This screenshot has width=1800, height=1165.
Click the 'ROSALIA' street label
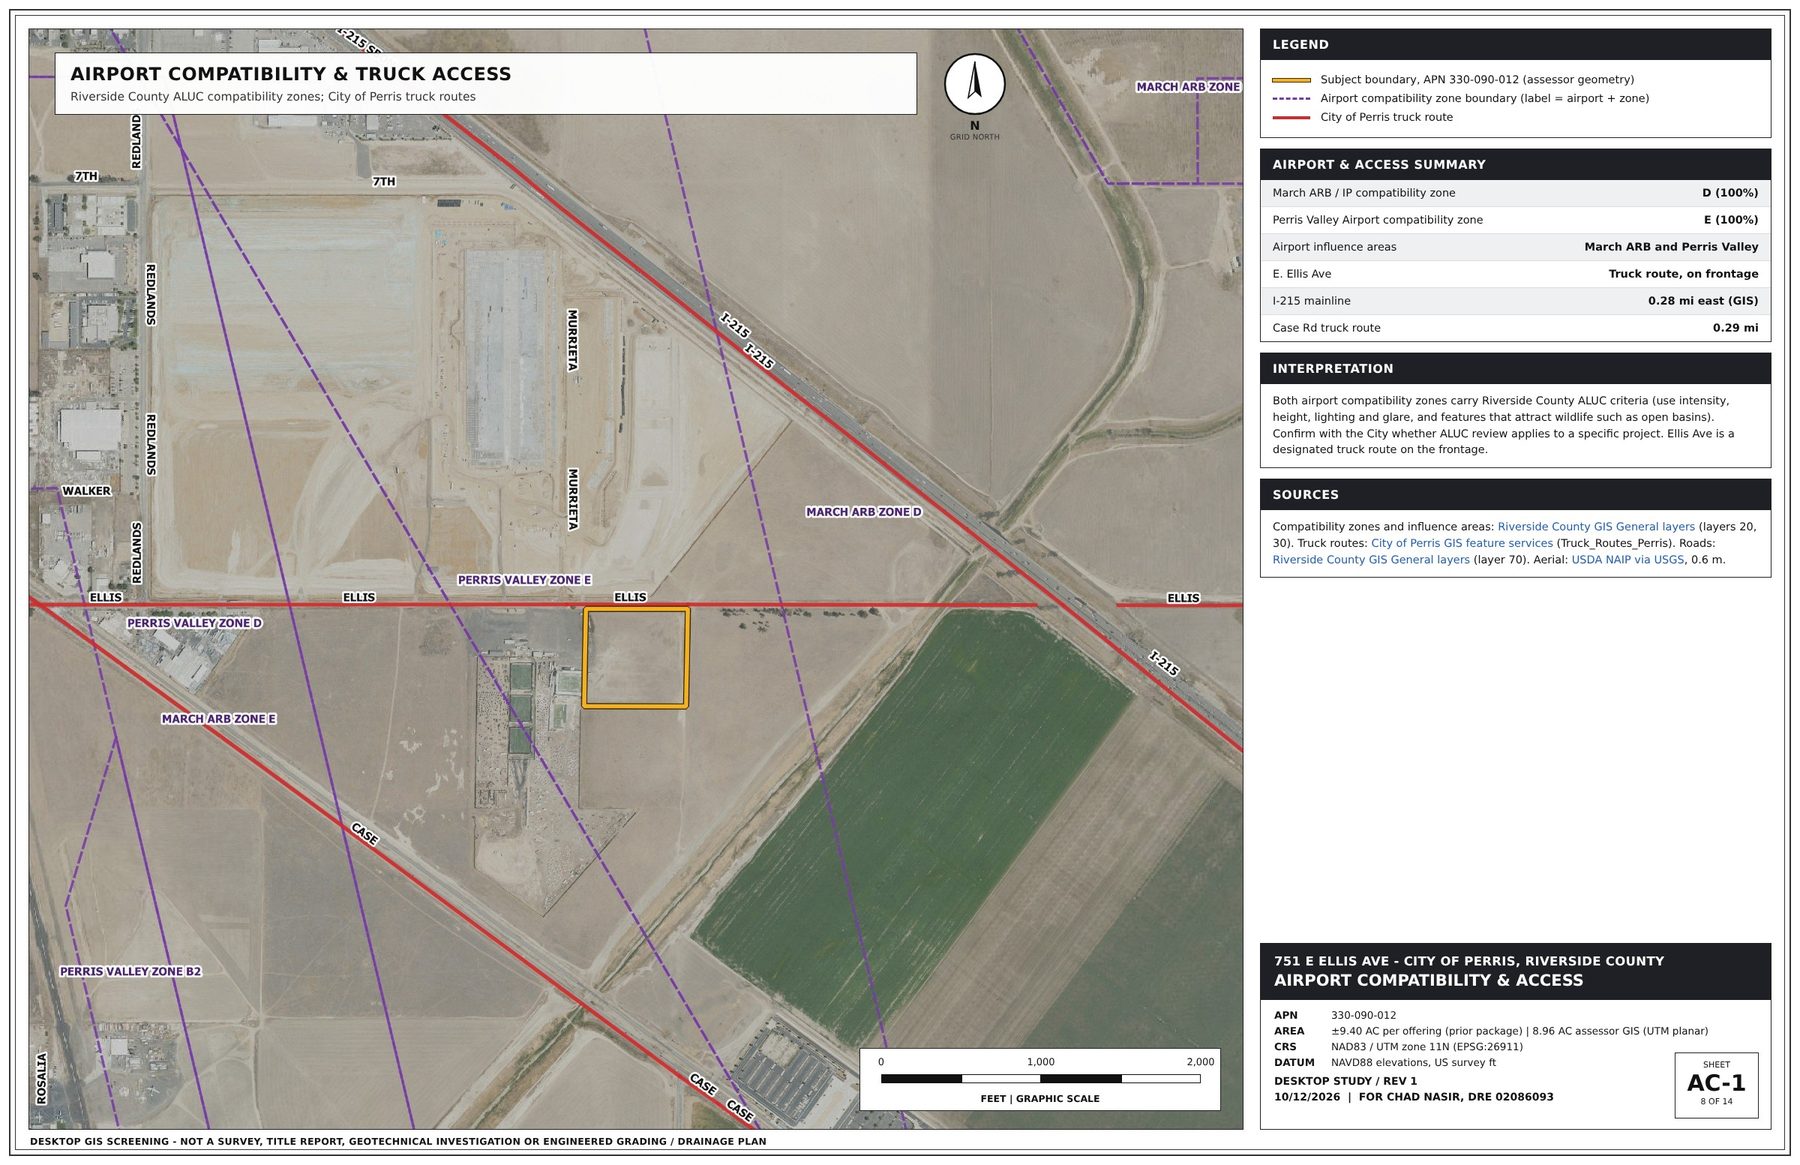[42, 1078]
